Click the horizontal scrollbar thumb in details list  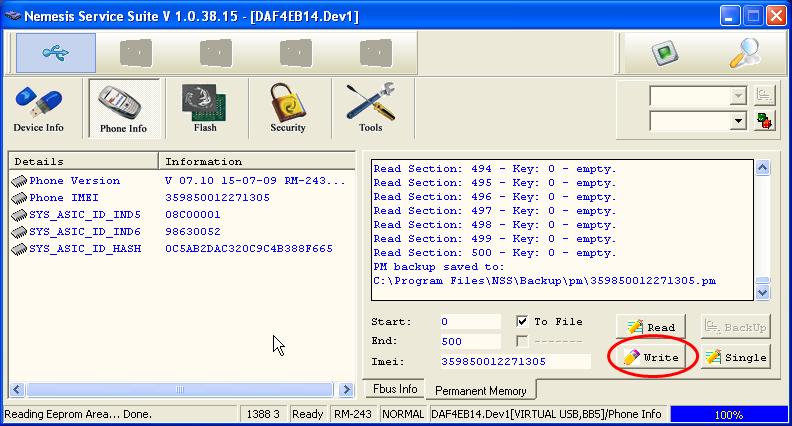(180, 390)
